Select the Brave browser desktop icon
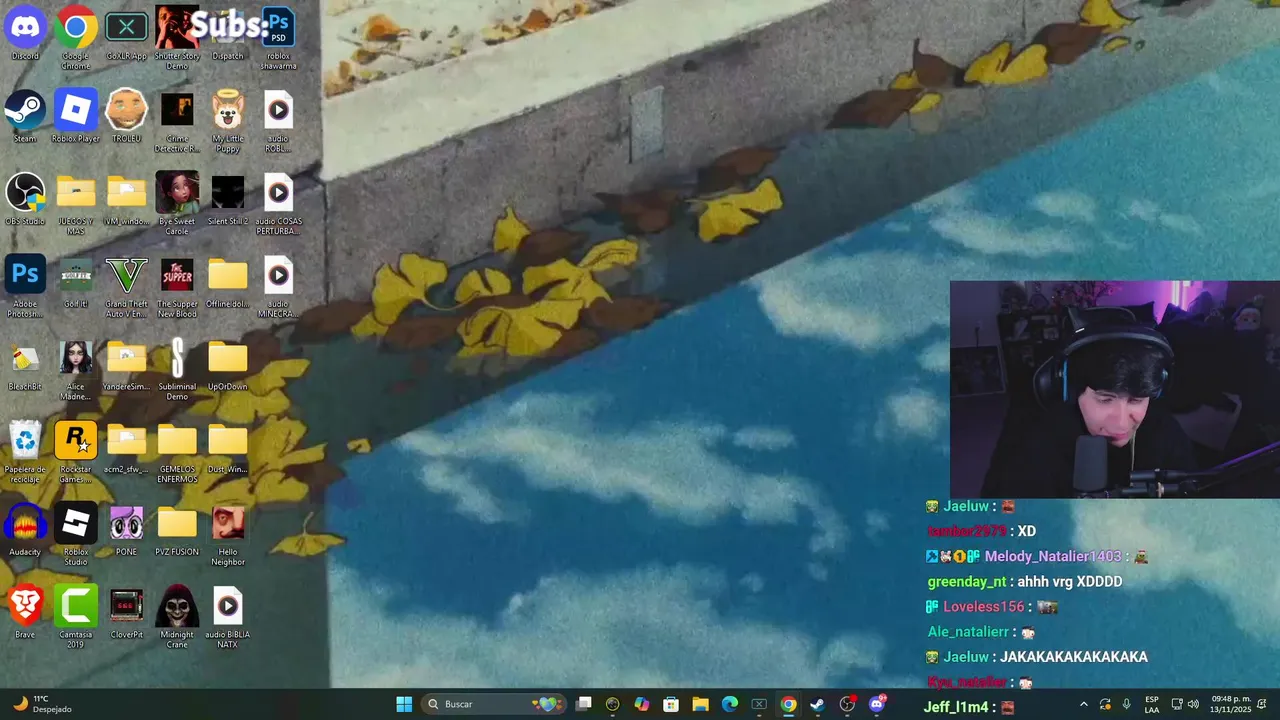The width and height of the screenshot is (1280, 720). pos(25,612)
